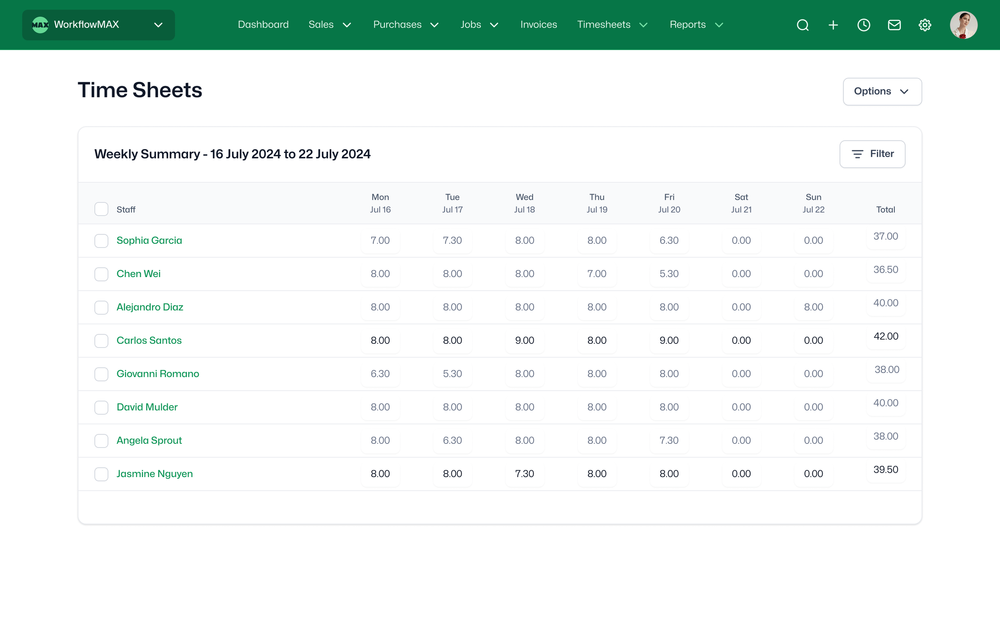Check the Alejandro Diaz row checkbox
The height and width of the screenshot is (625, 1000).
[101, 307]
